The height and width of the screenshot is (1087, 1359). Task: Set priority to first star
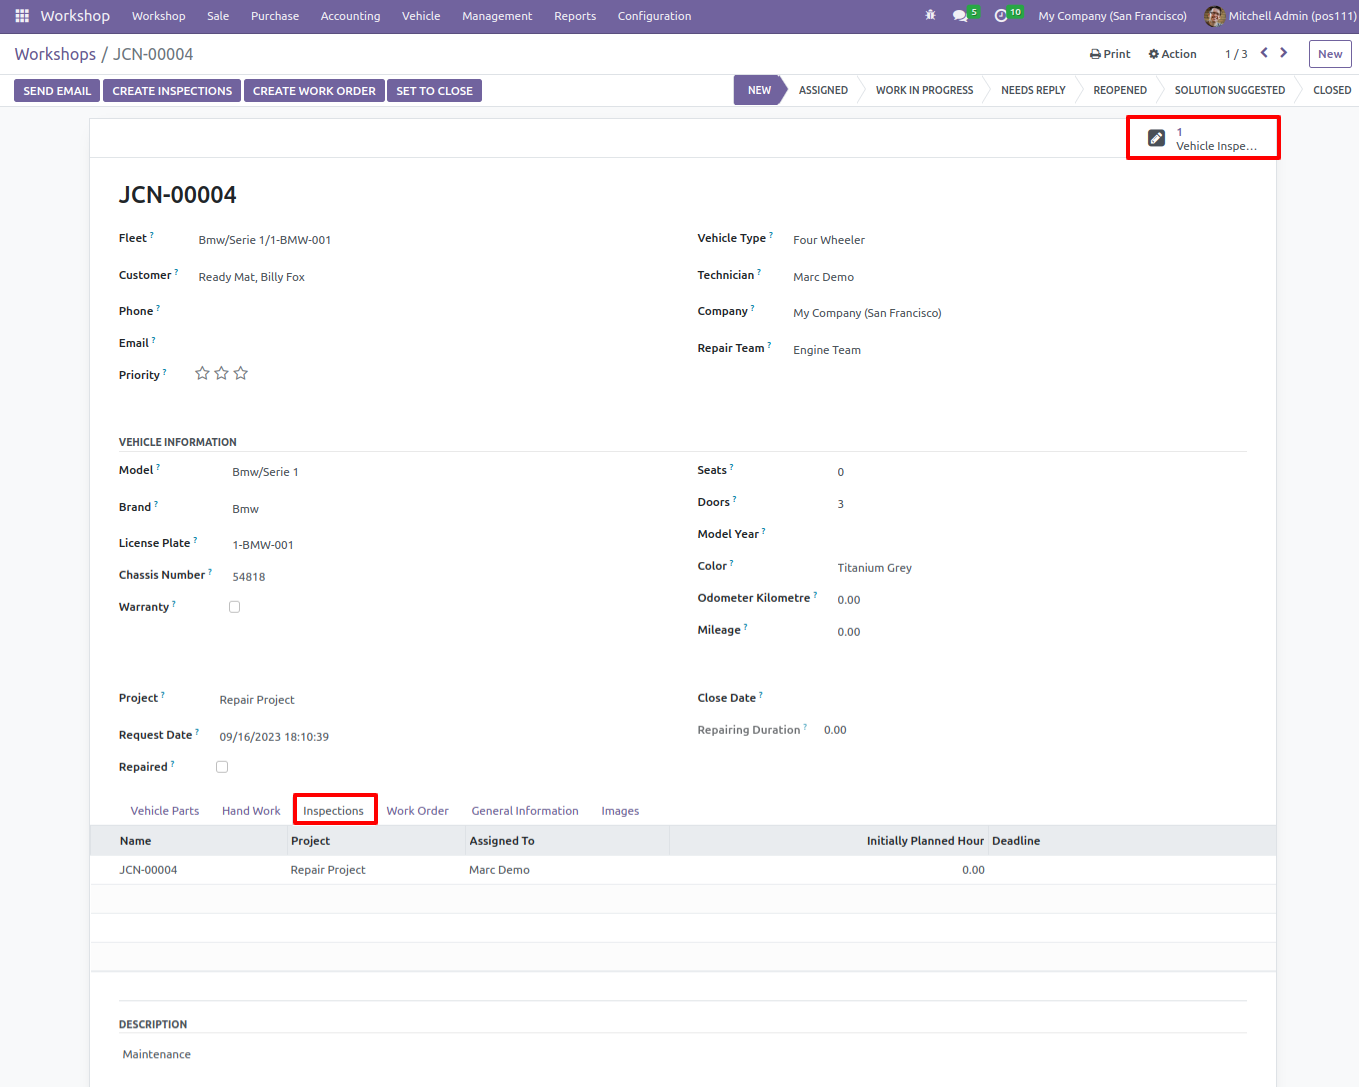(202, 373)
